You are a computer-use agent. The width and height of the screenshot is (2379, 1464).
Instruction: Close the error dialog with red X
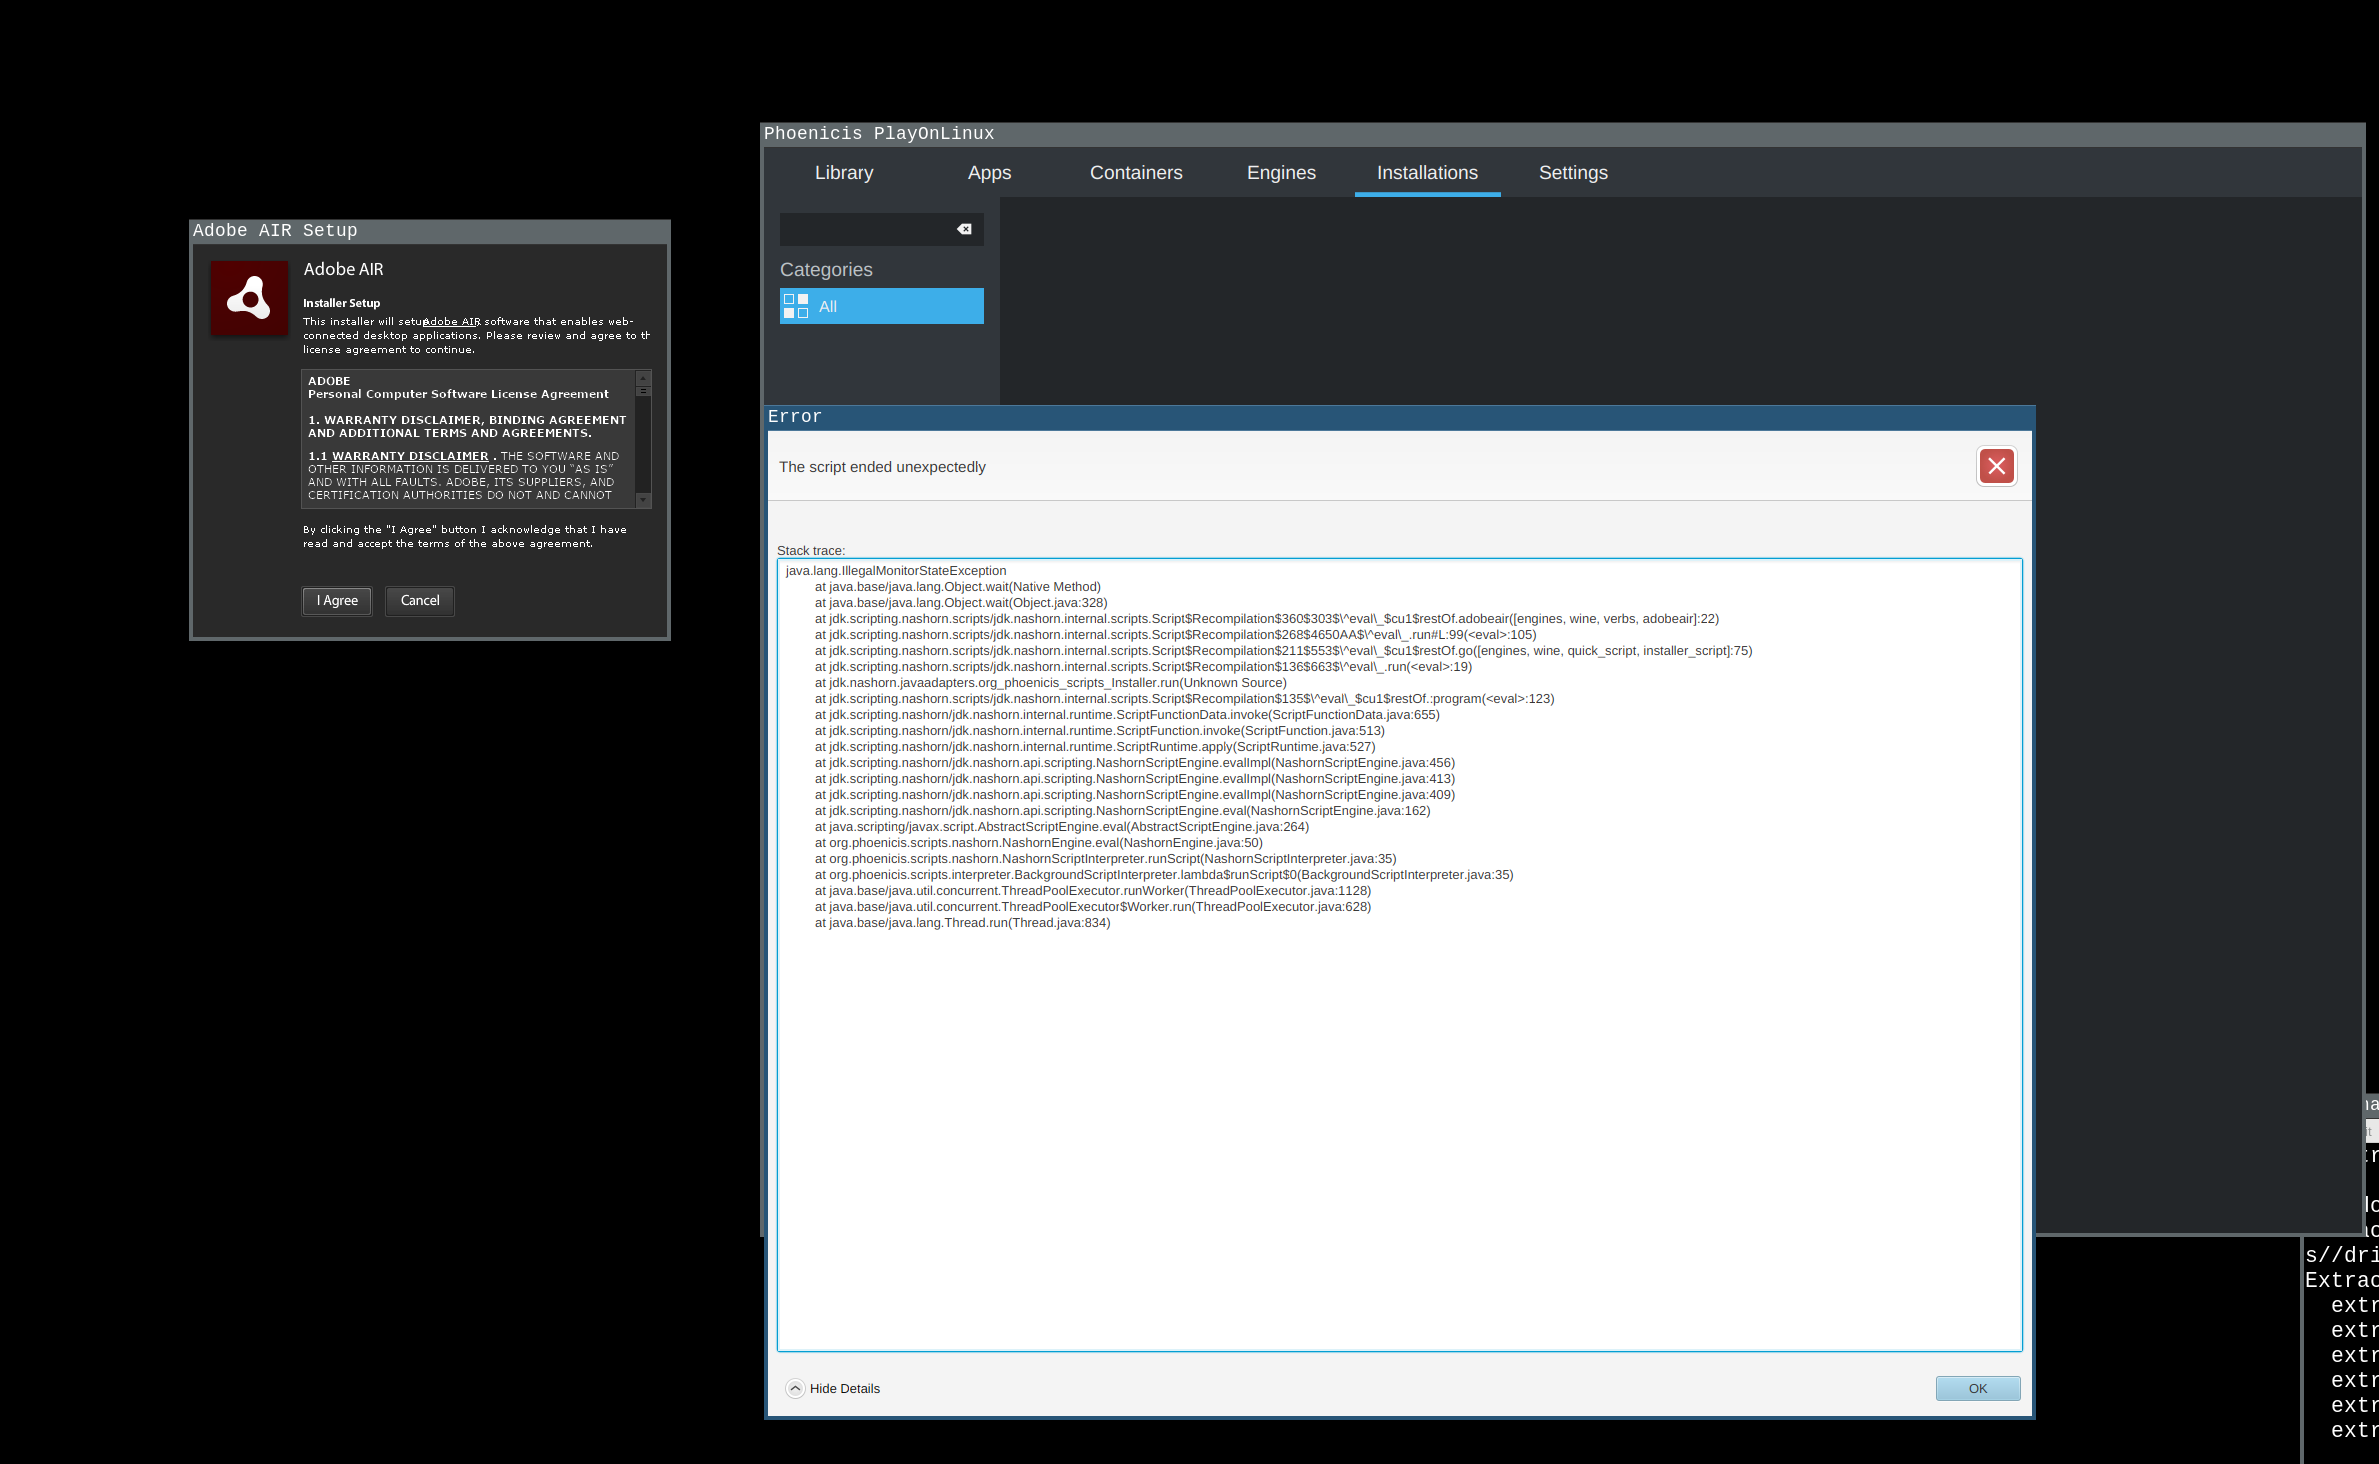click(1996, 466)
